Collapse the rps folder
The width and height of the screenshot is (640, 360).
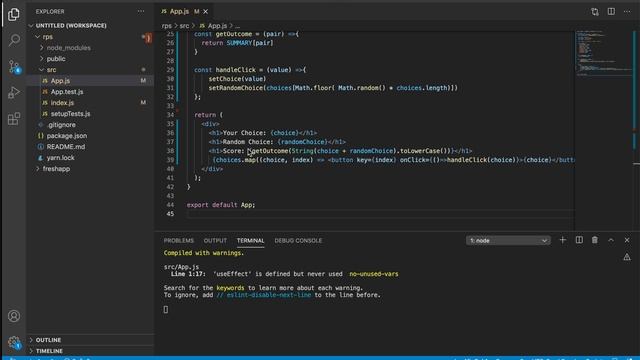(47, 37)
